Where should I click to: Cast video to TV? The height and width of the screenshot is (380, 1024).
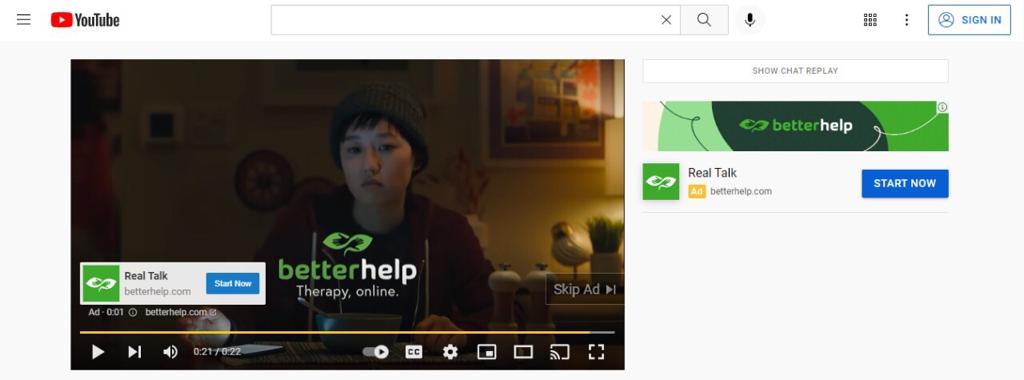[x=560, y=352]
